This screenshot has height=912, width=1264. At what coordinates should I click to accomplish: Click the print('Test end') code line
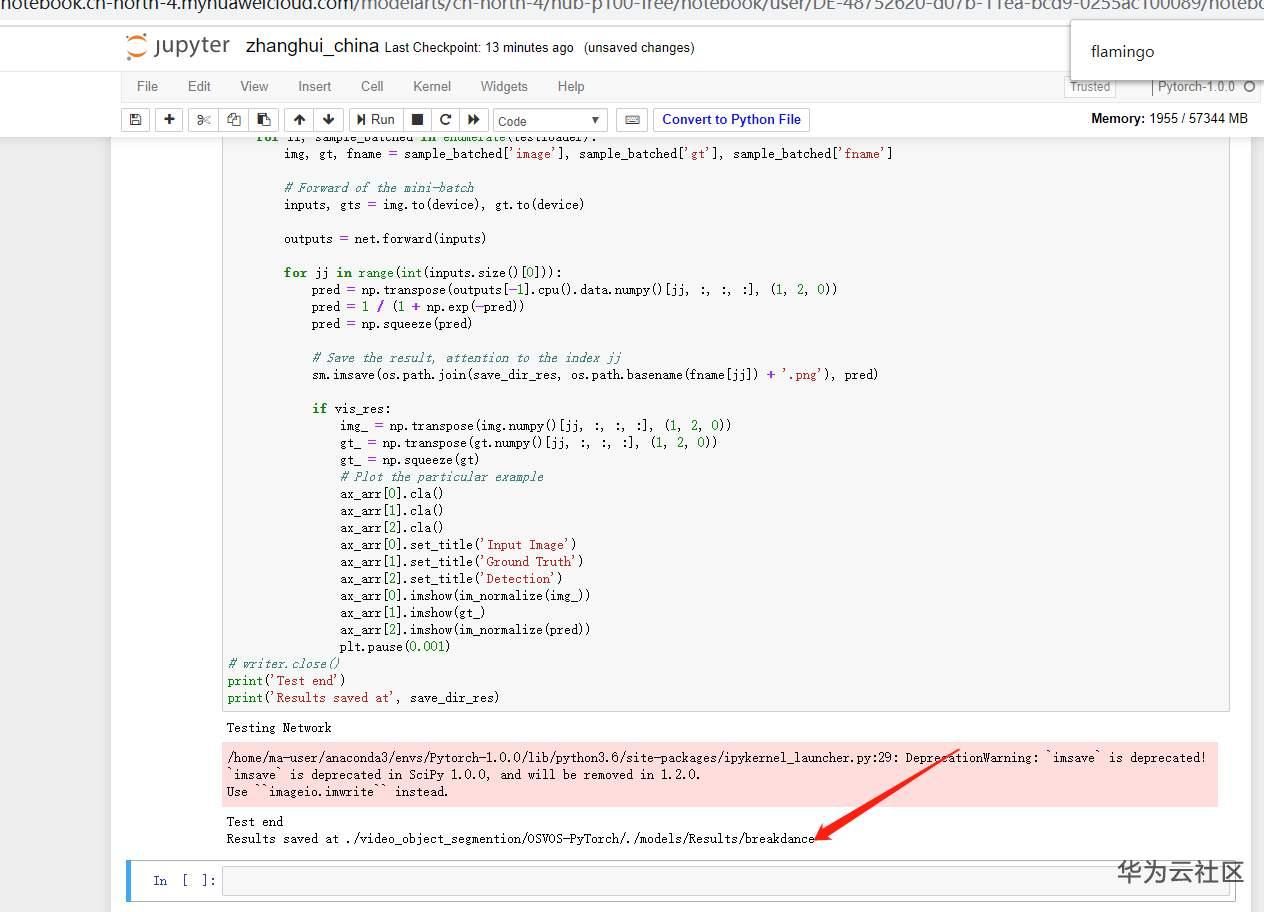286,680
